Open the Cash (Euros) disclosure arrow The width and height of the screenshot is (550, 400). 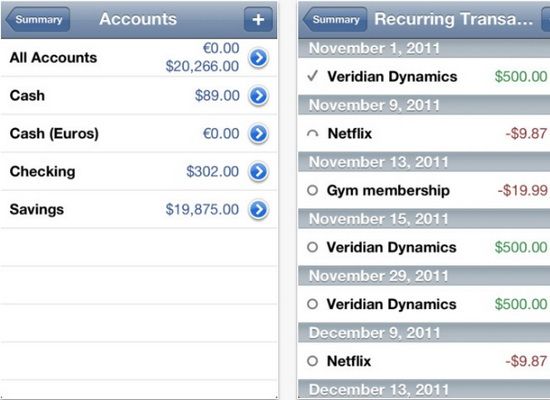pos(259,134)
